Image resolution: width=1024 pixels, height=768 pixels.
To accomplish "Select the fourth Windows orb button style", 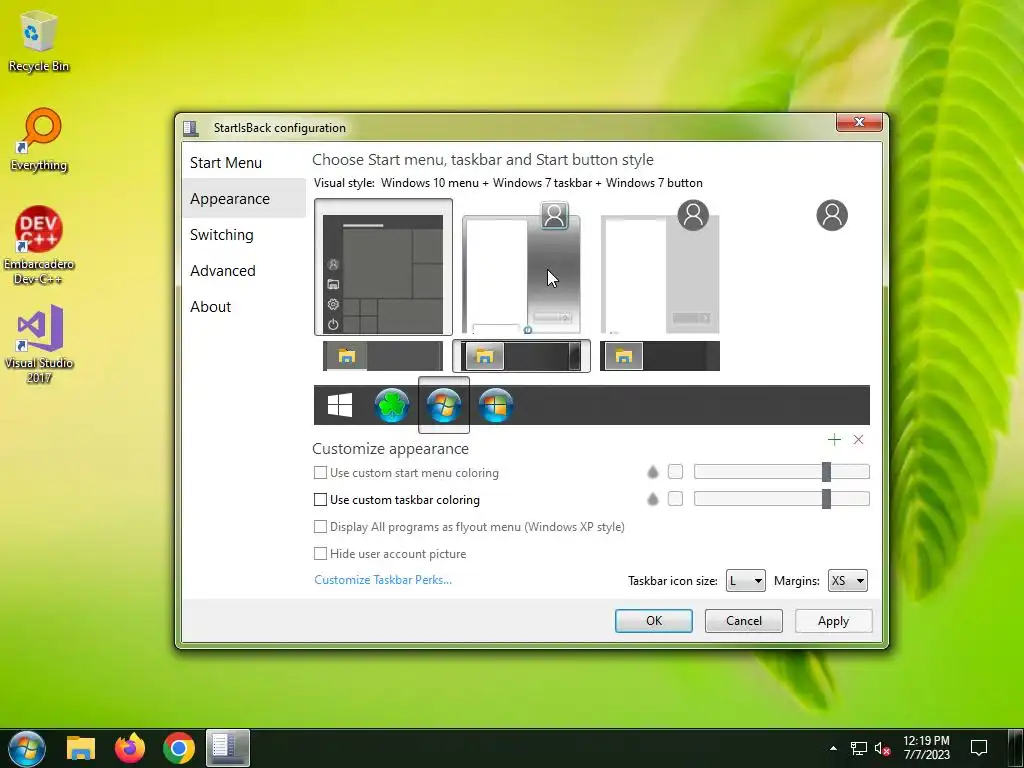I will [x=496, y=405].
